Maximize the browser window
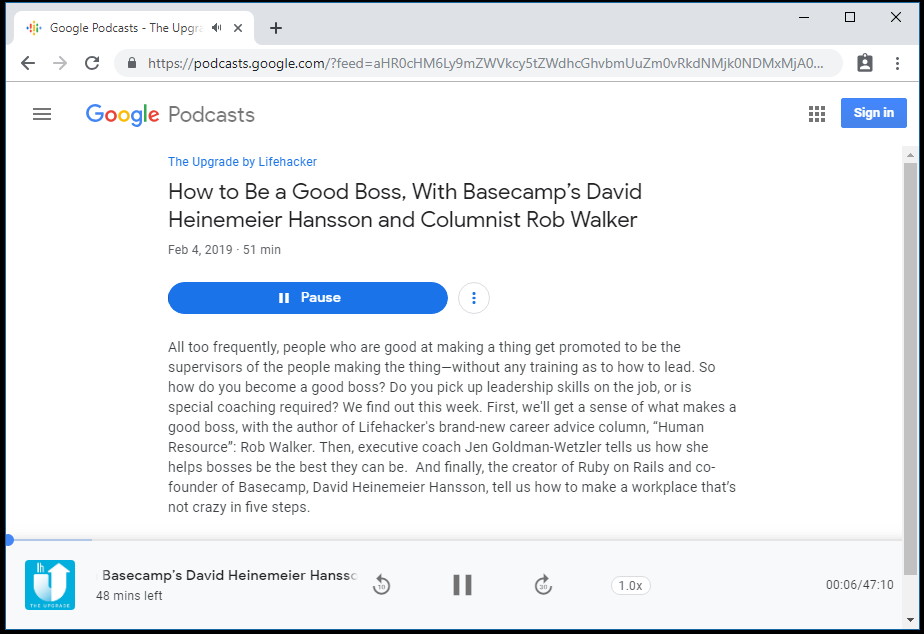Viewport: 924px width, 634px height. pos(850,17)
